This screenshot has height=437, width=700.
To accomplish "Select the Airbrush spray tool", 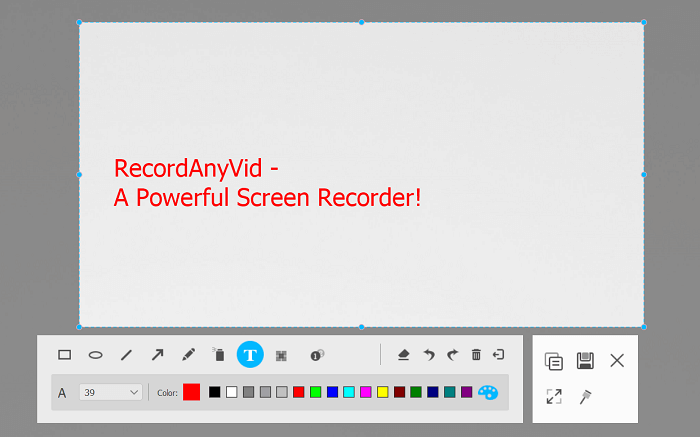I will [219, 354].
